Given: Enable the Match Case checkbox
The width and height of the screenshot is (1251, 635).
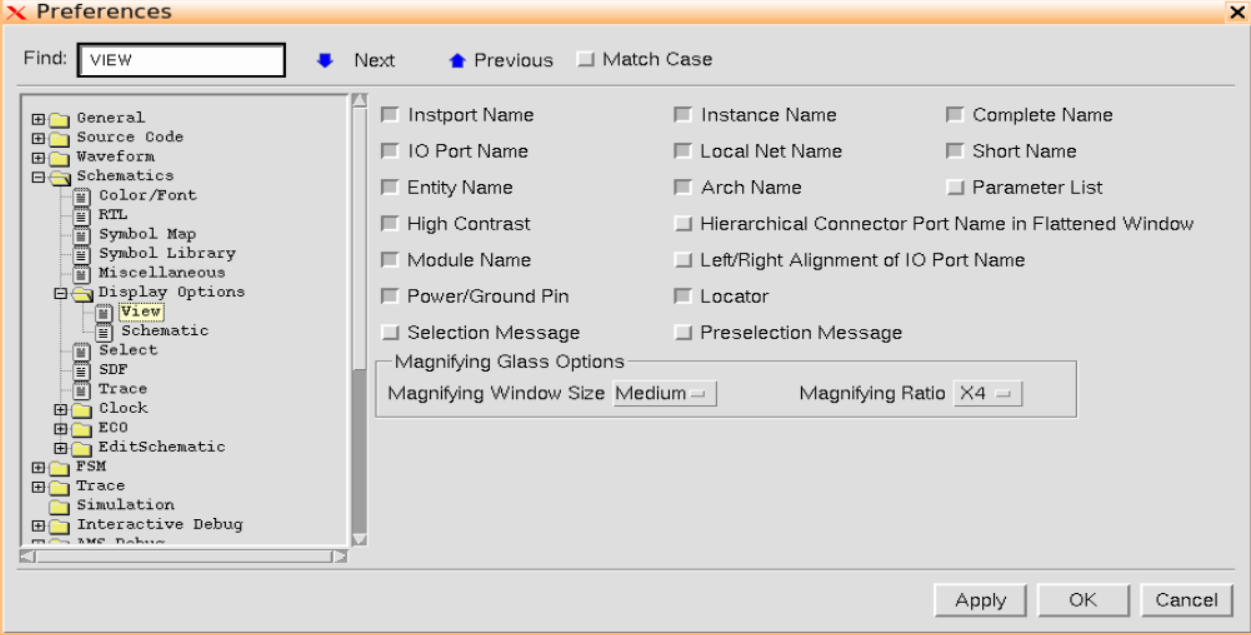Looking at the screenshot, I should coord(583,59).
